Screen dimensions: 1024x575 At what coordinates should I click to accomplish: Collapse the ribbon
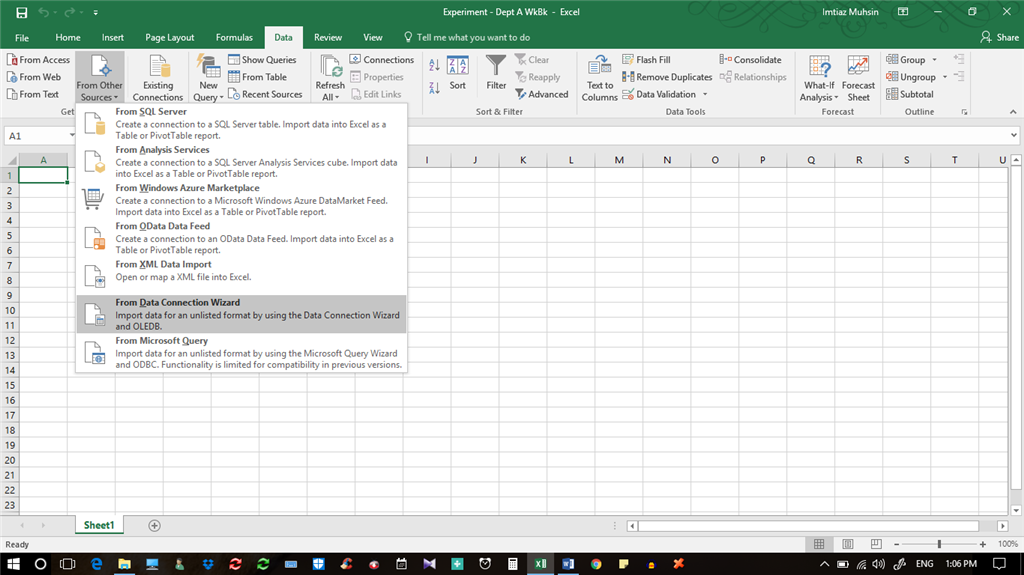[x=1013, y=112]
